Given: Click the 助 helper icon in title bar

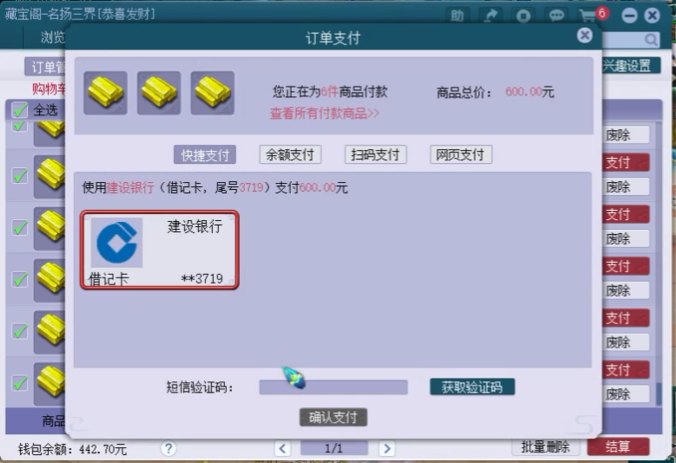Looking at the screenshot, I should (457, 16).
